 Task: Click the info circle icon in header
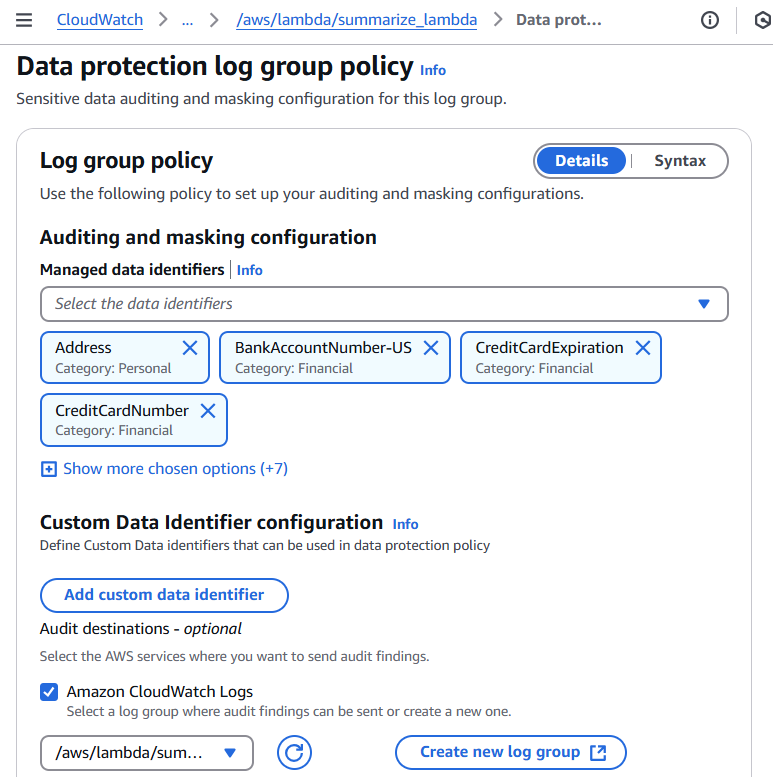(x=710, y=20)
